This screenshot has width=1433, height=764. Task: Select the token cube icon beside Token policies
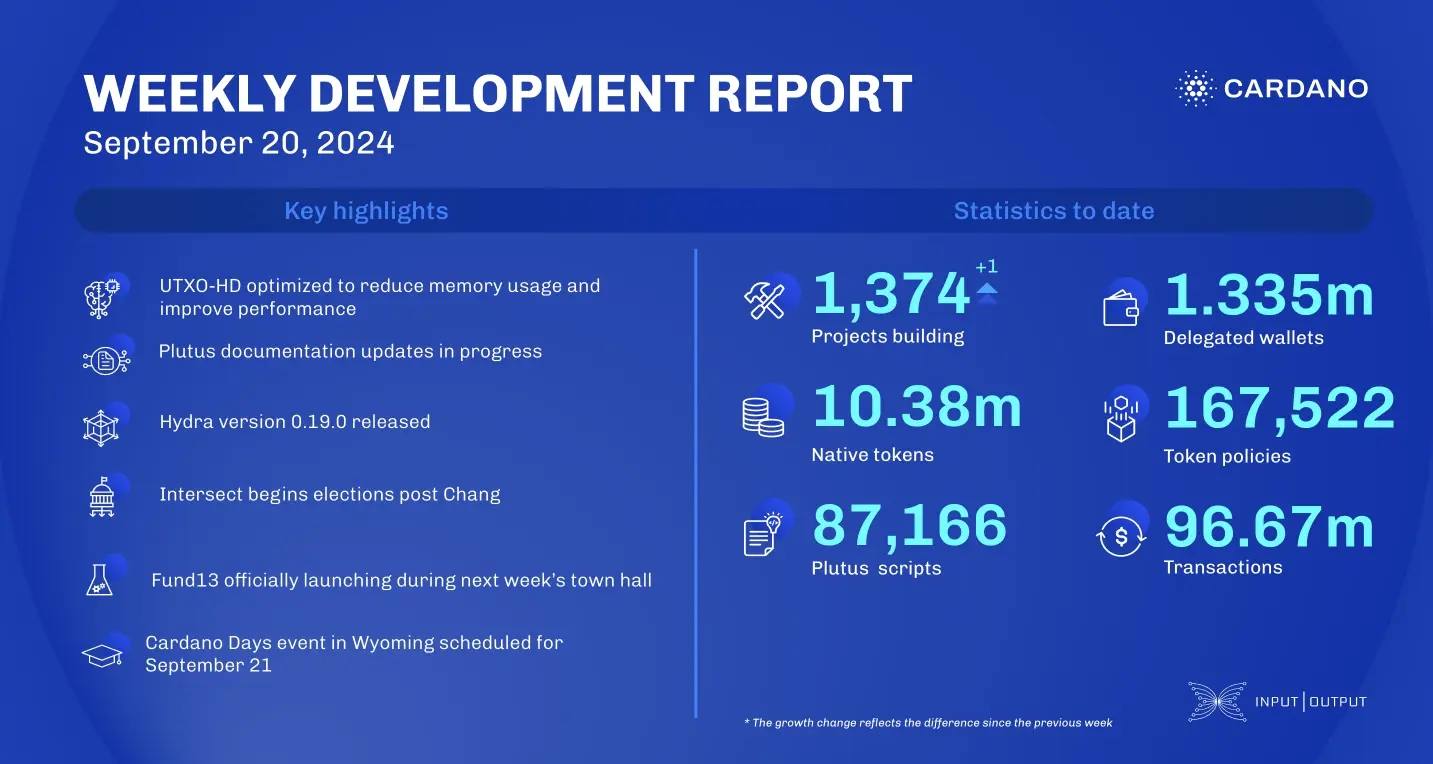(1122, 417)
